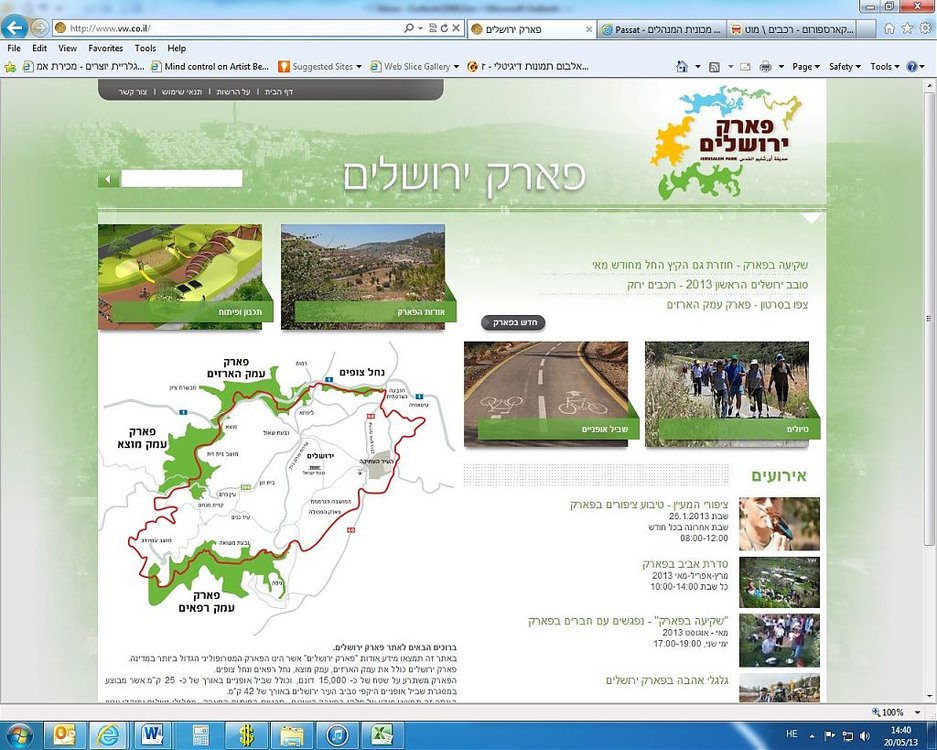Stop loading with the X icon in address bar
The image size is (937, 750).
[456, 28]
